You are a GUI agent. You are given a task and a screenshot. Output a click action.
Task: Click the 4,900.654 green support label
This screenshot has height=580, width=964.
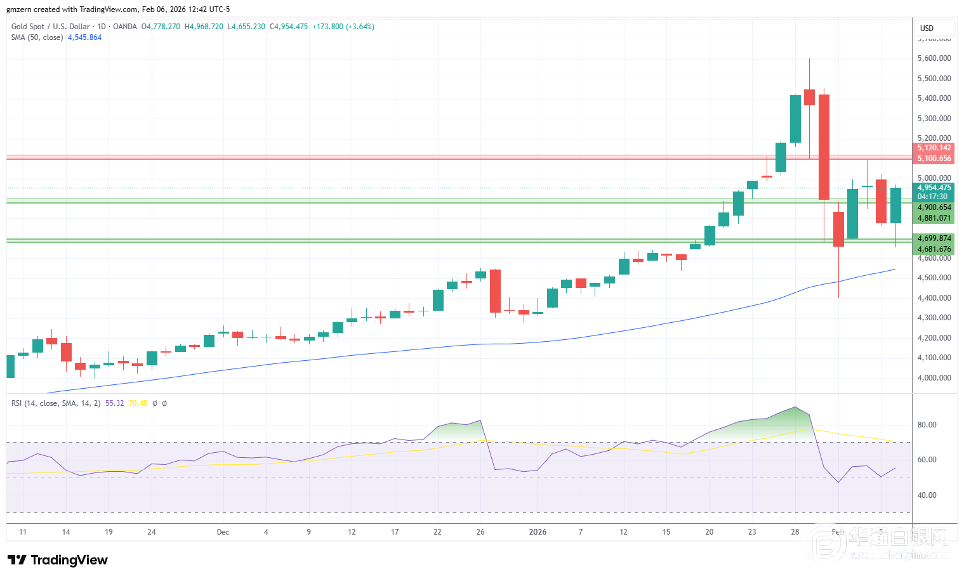tap(934, 207)
